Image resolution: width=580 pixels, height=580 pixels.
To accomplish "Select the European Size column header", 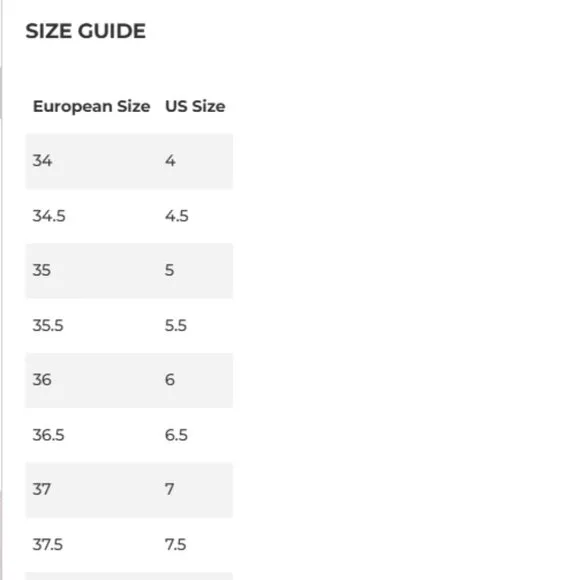I will 91,107.
